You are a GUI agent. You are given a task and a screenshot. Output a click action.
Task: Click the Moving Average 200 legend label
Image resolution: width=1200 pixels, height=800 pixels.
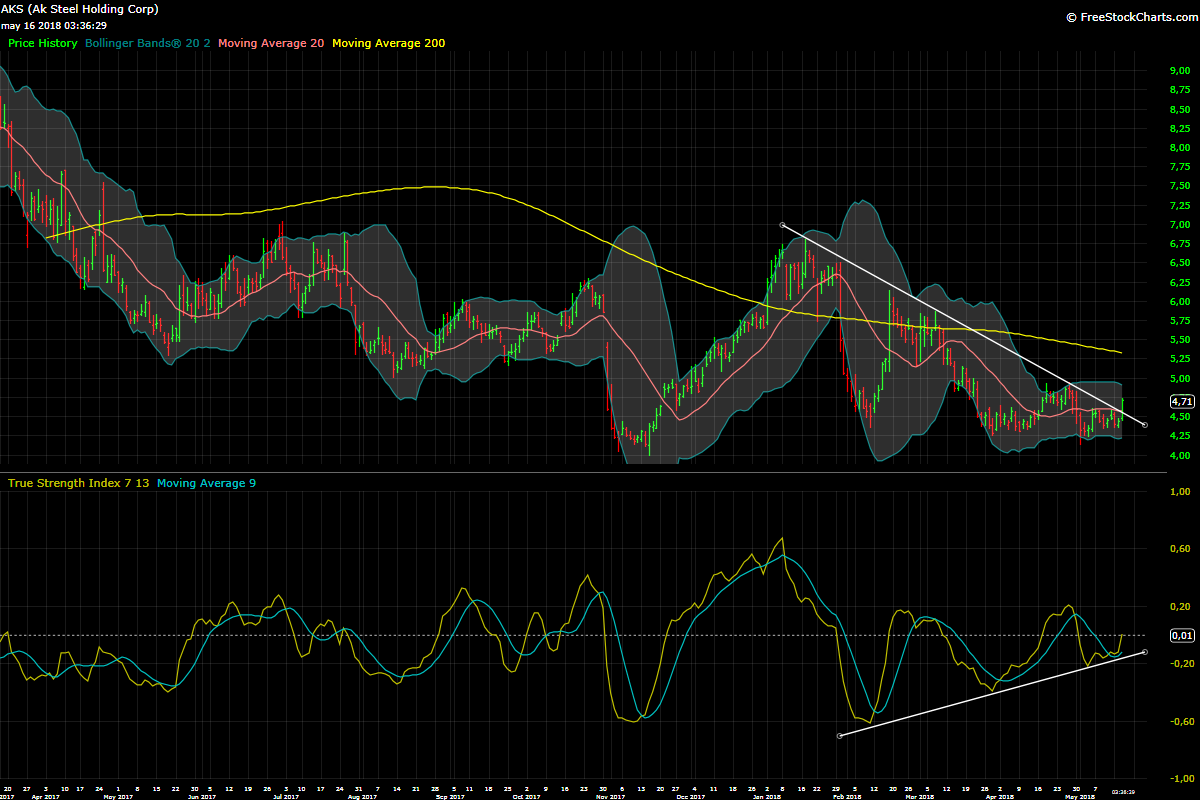pos(388,43)
